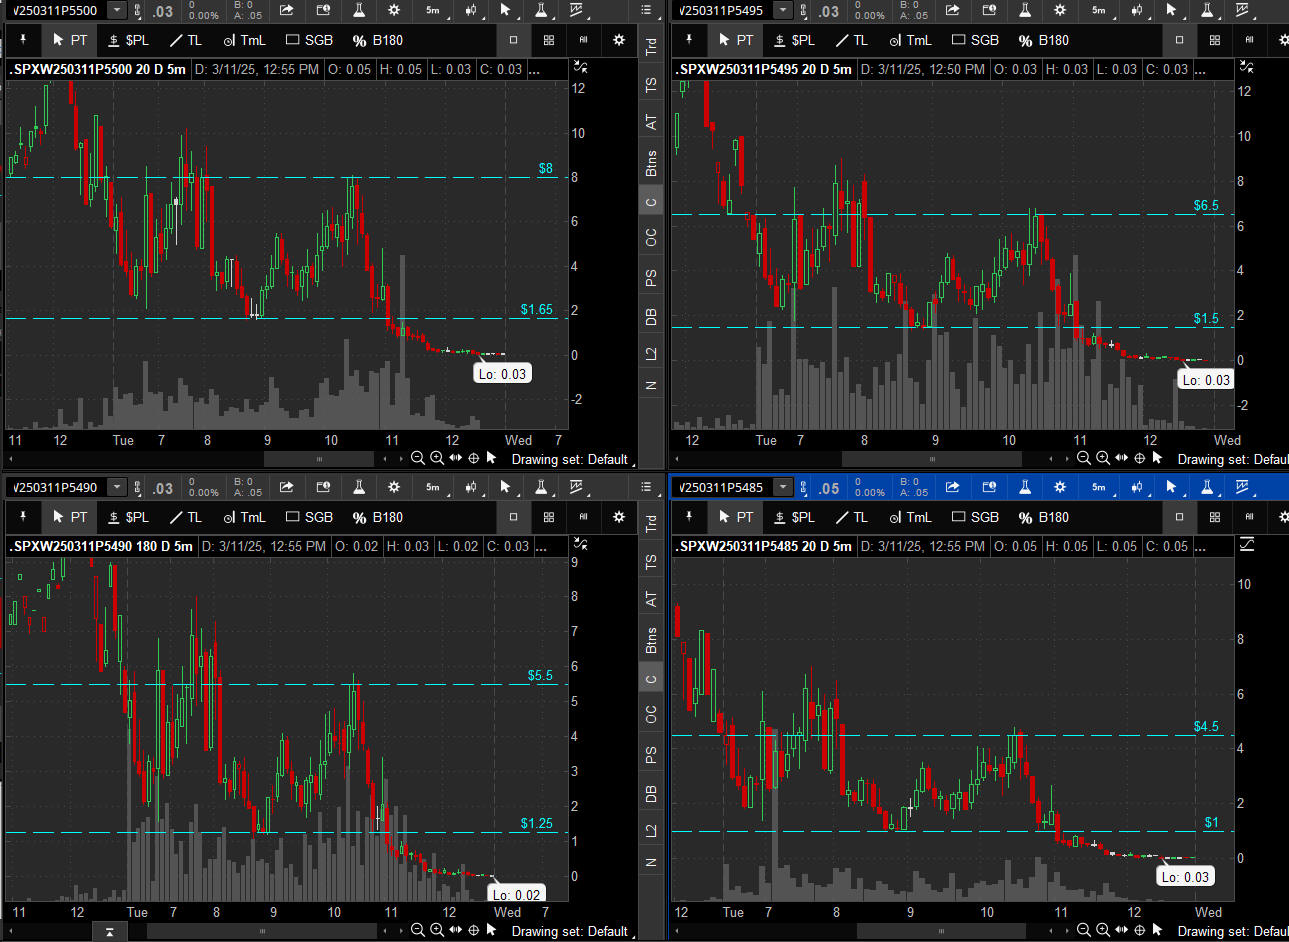Toggle the pin icon on top-left drawing toolbar
This screenshot has height=942, width=1289.
[23, 40]
